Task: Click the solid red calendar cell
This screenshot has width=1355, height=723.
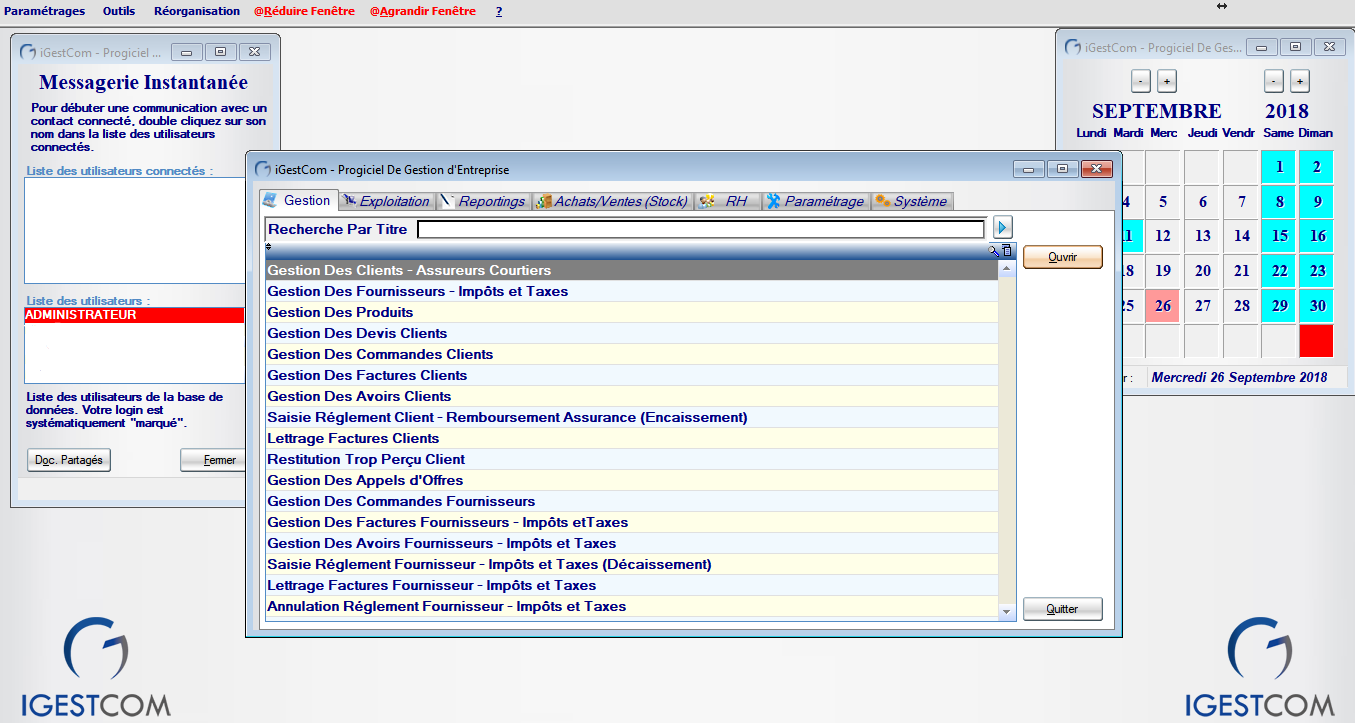Action: coord(1317,341)
